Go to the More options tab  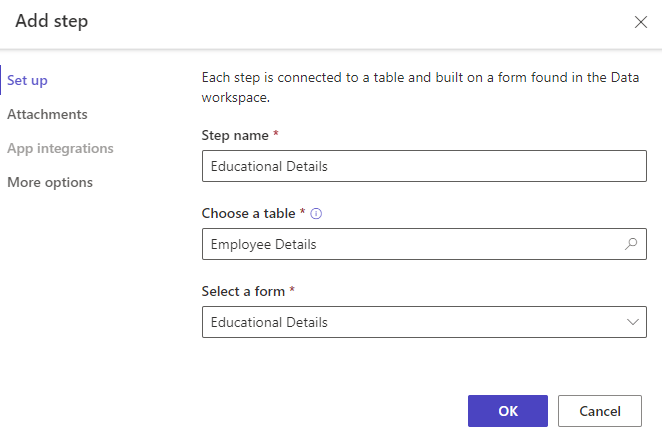click(x=50, y=182)
